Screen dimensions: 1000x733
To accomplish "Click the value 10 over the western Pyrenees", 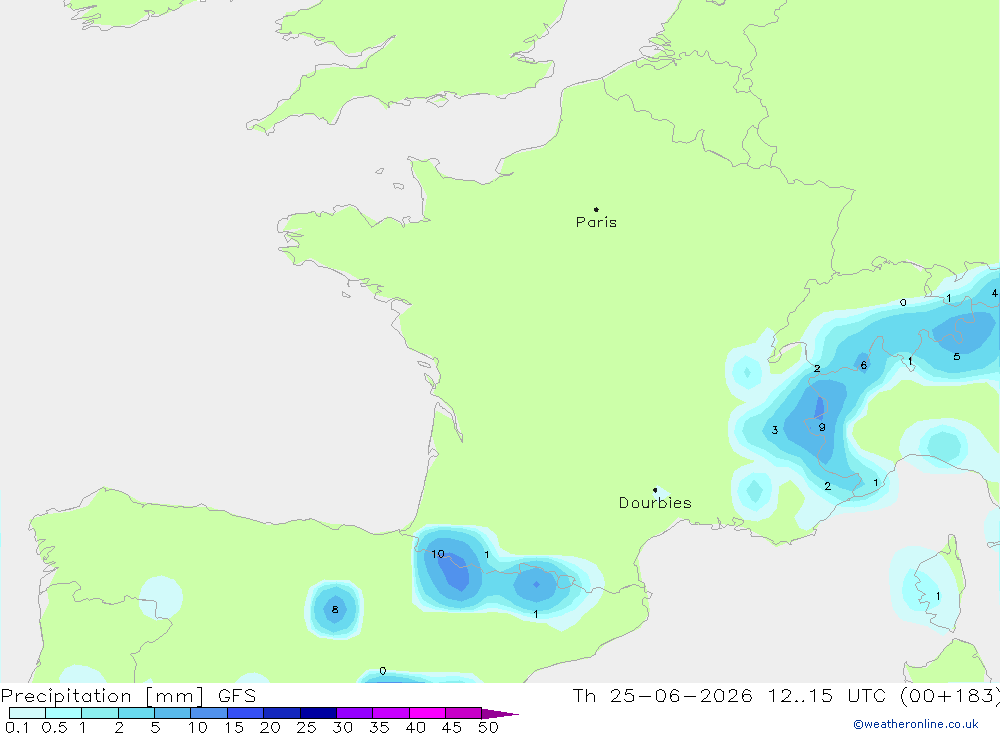I will coord(438,554).
